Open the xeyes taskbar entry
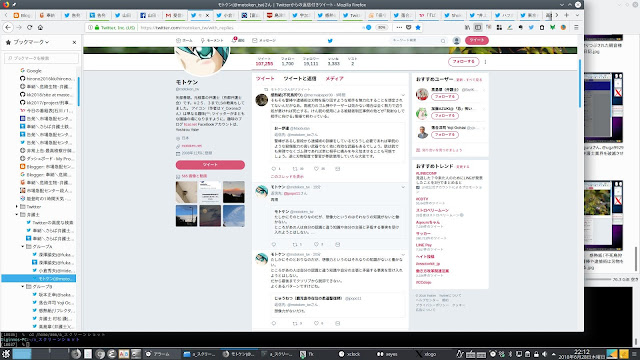The height and width of the screenshot is (360, 640). (x=387, y=354)
